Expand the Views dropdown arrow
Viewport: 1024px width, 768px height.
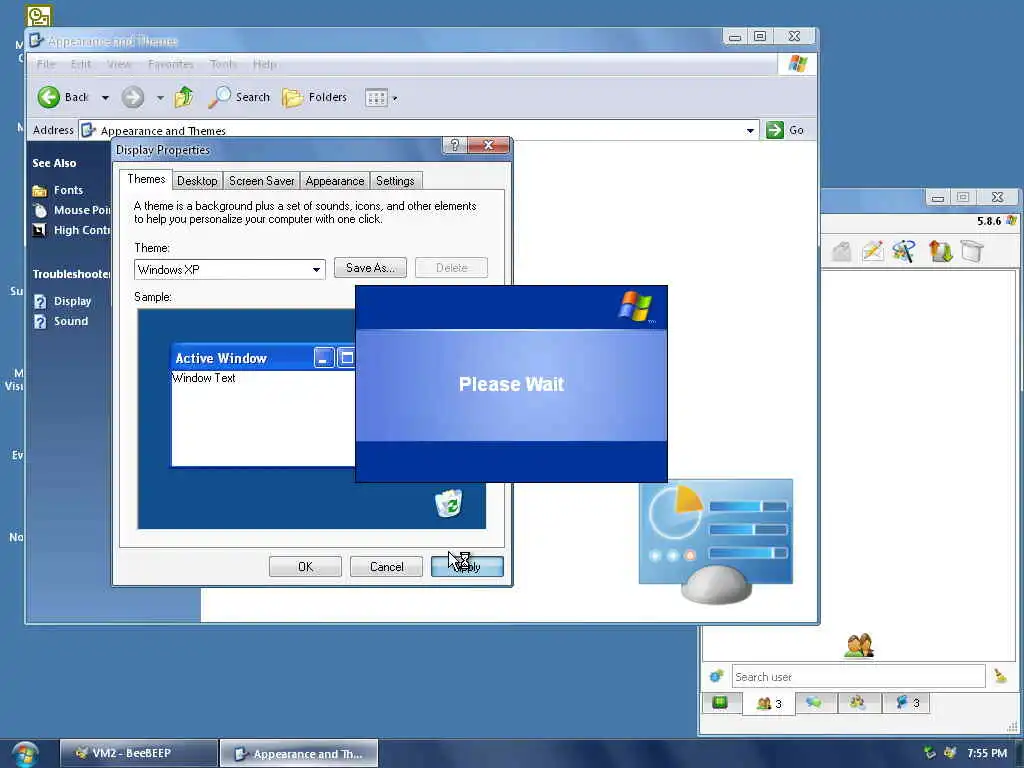[x=394, y=99]
